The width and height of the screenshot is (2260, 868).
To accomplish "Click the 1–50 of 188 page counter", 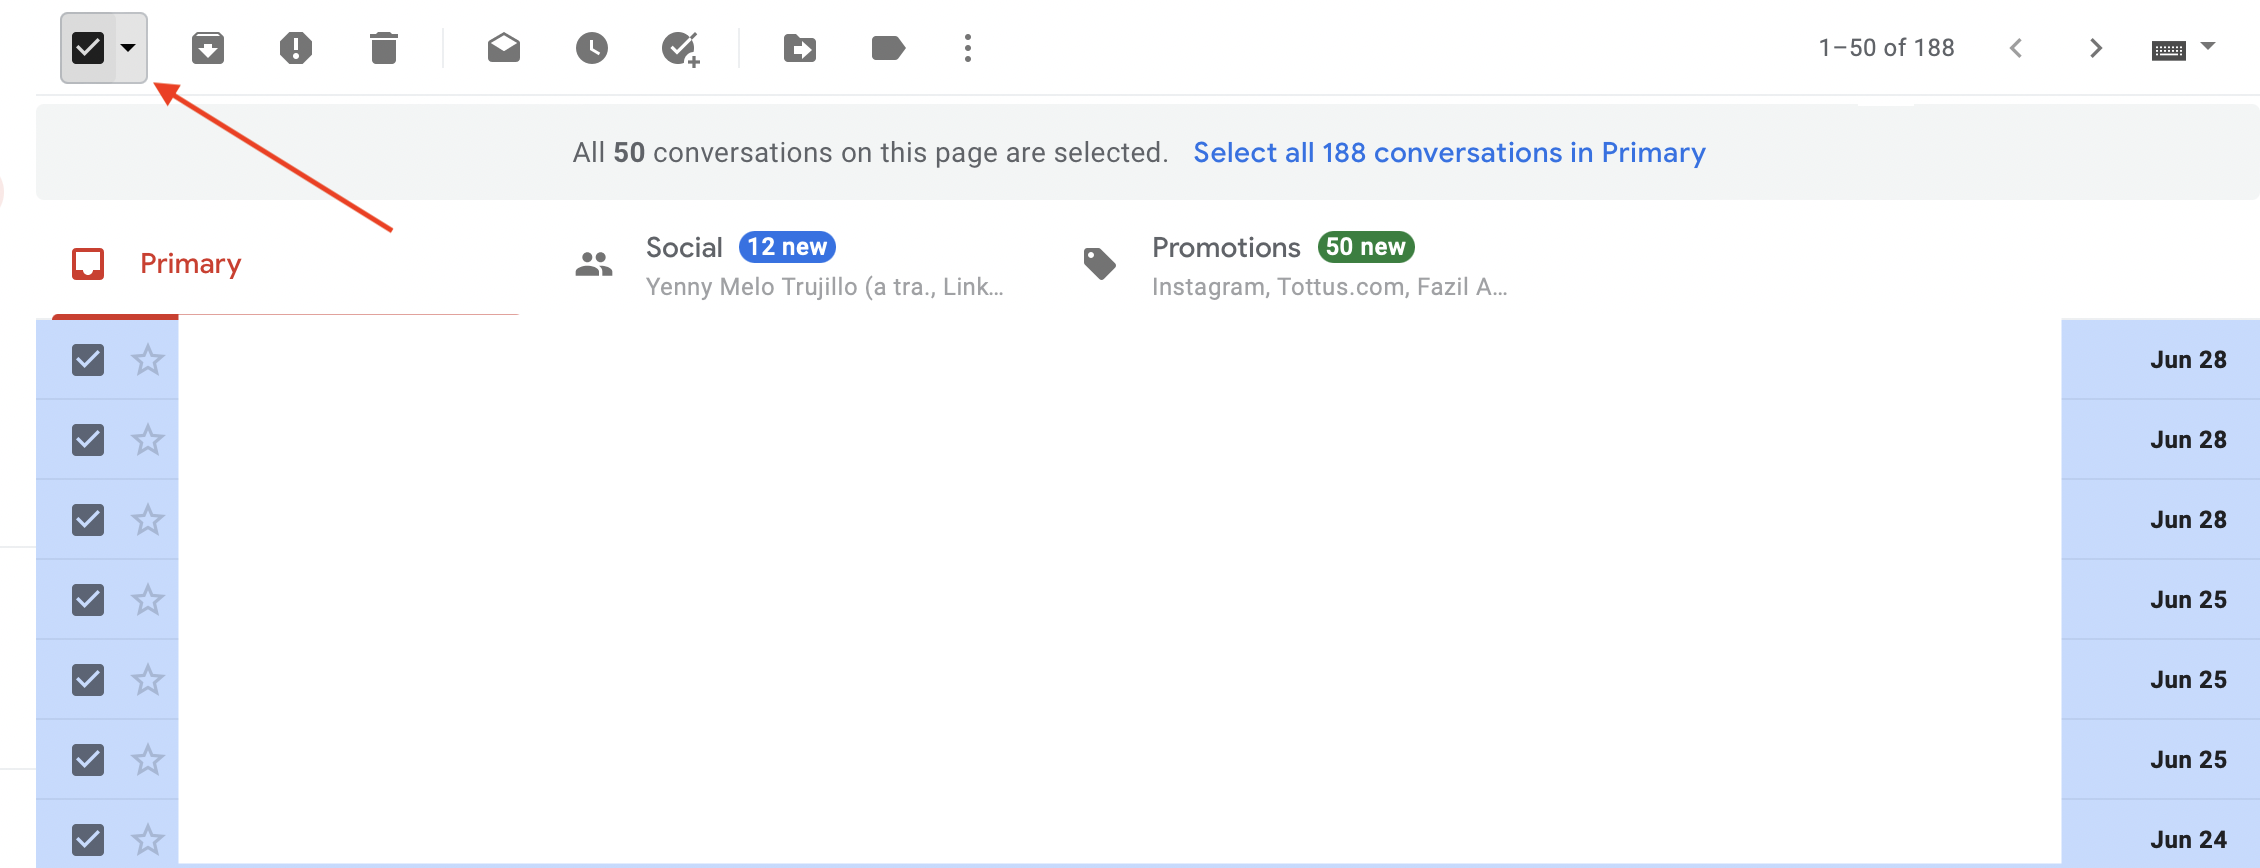I will tap(1886, 48).
